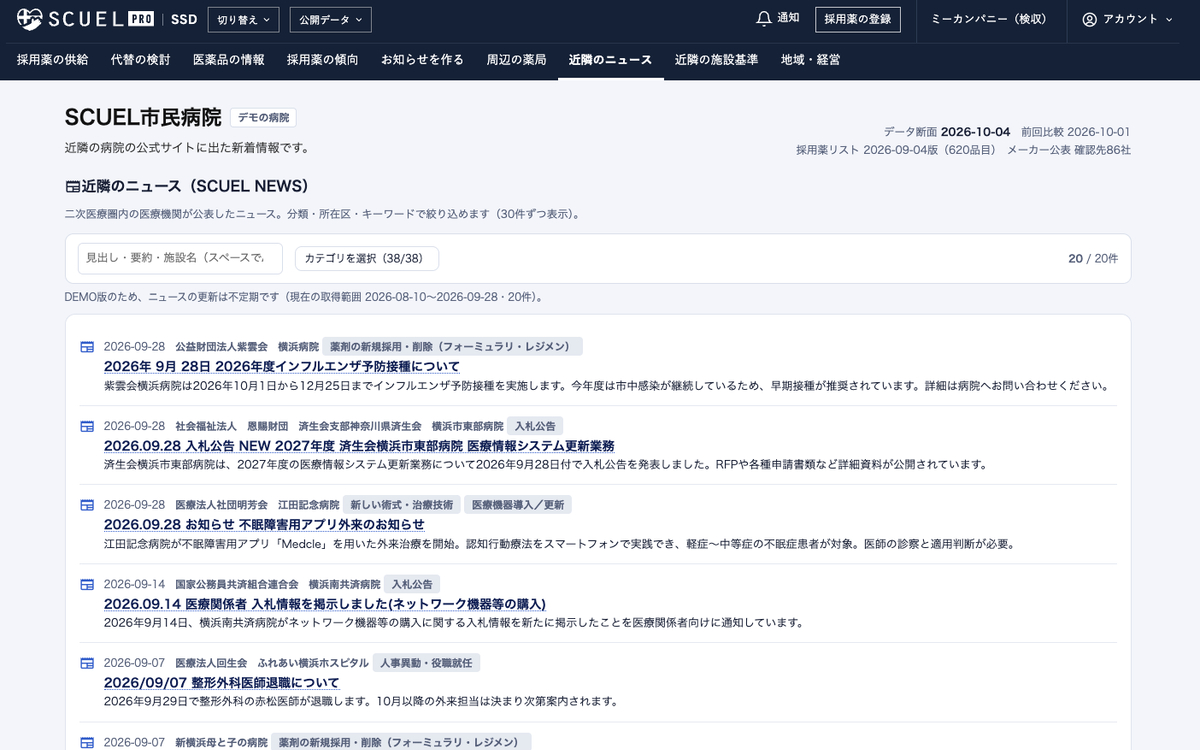Open the 公開データ dropdown
Image resolution: width=1200 pixels, height=750 pixels.
coord(330,19)
